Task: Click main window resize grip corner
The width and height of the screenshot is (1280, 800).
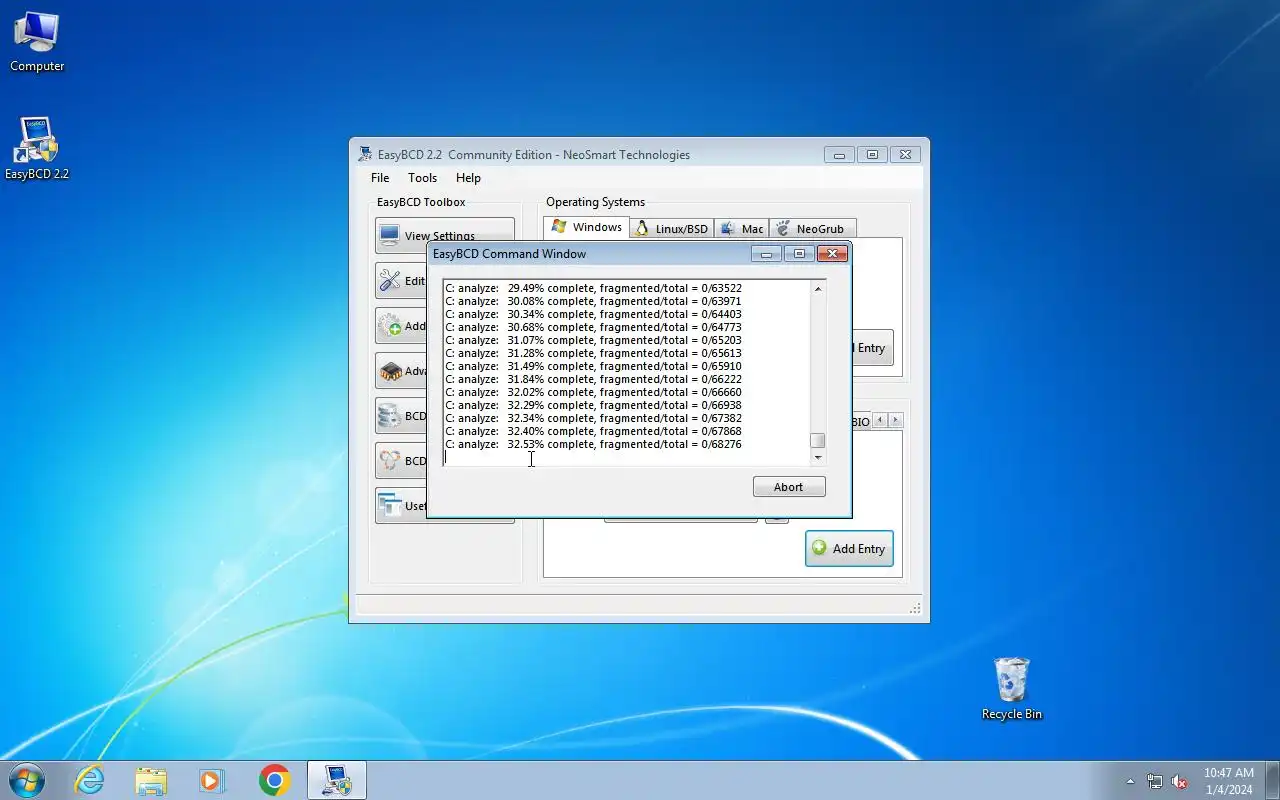Action: tap(915, 609)
